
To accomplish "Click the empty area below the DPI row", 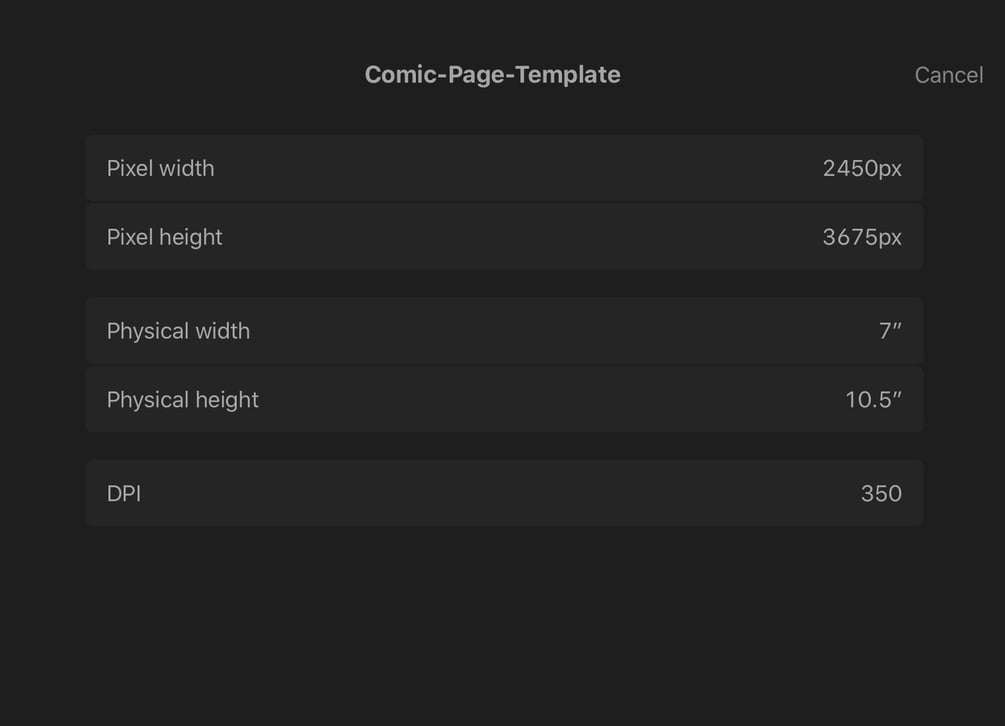I will tap(504, 620).
